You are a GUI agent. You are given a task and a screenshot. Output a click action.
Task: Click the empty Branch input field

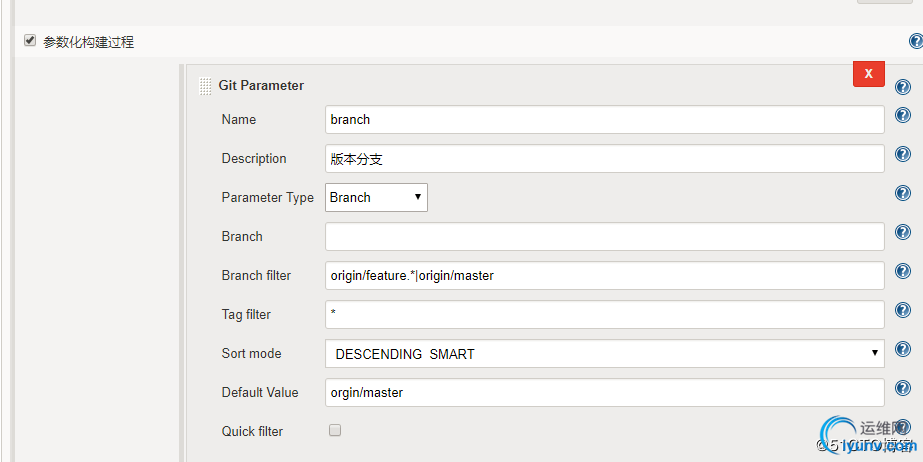(604, 236)
